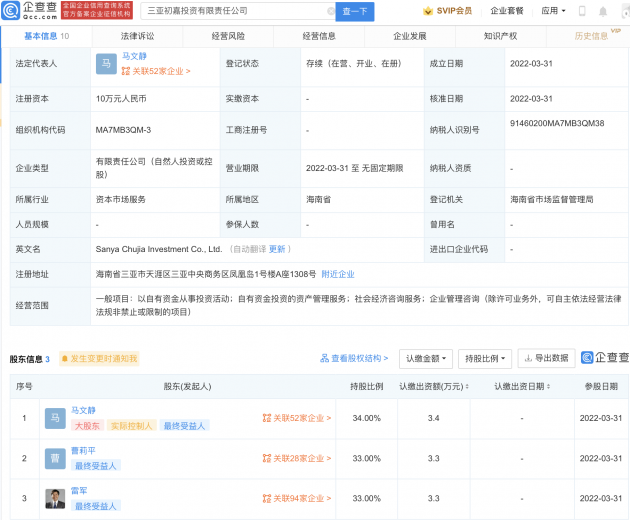The width and height of the screenshot is (630, 520).
Task: Click 最终受益人 tag under 雷军
Action: point(96,506)
